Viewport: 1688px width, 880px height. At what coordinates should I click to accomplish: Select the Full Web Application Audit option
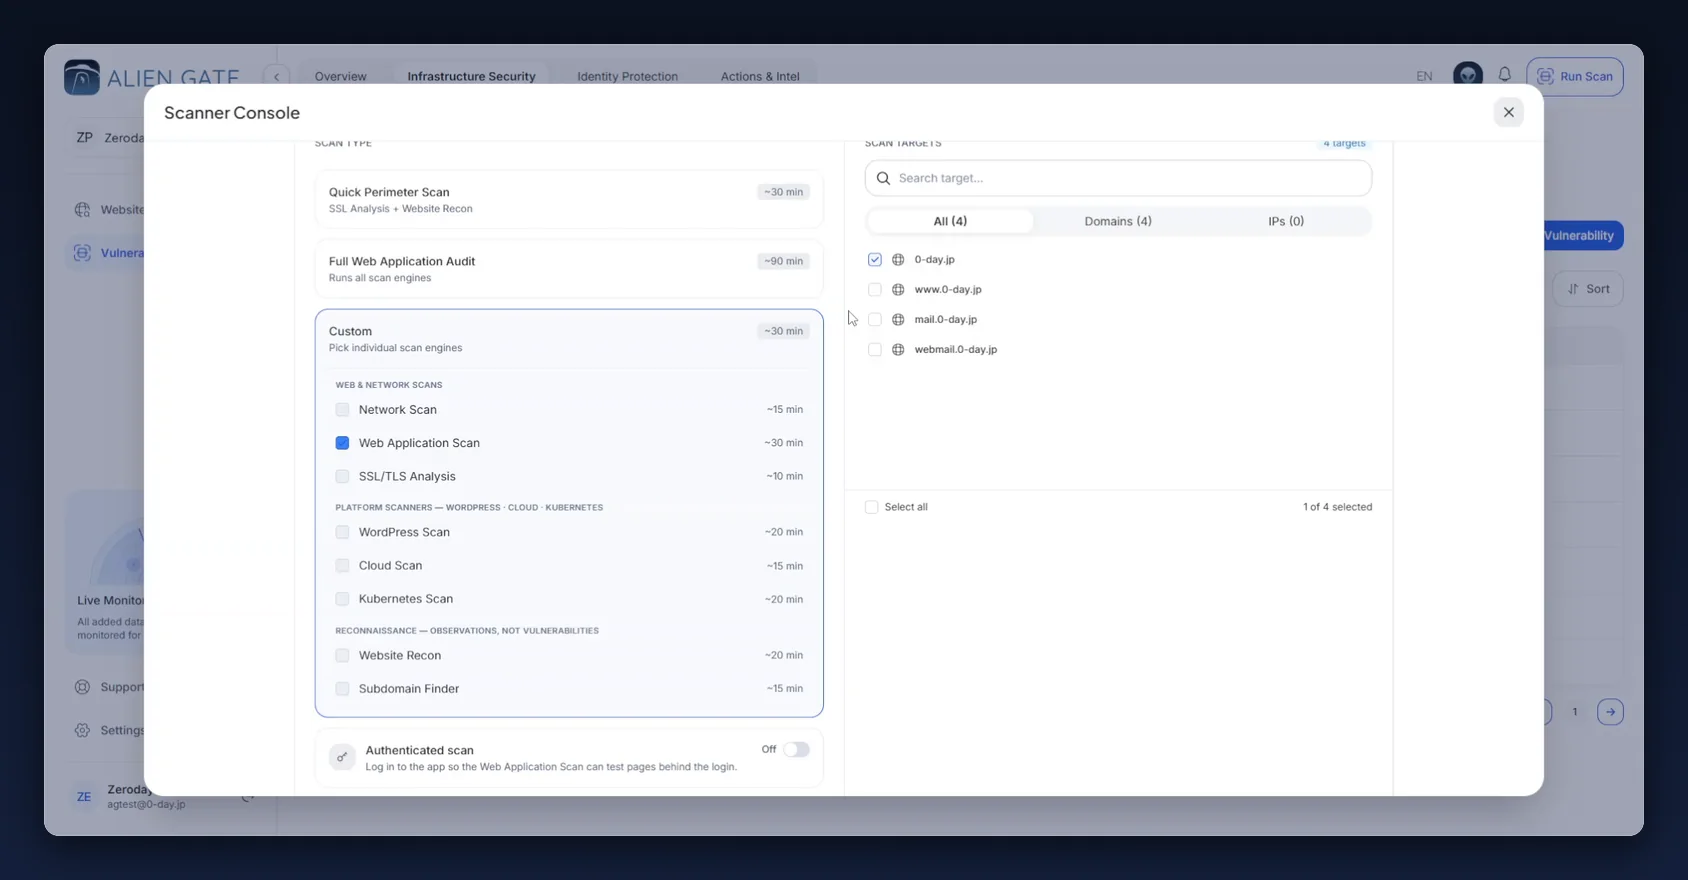pos(569,269)
